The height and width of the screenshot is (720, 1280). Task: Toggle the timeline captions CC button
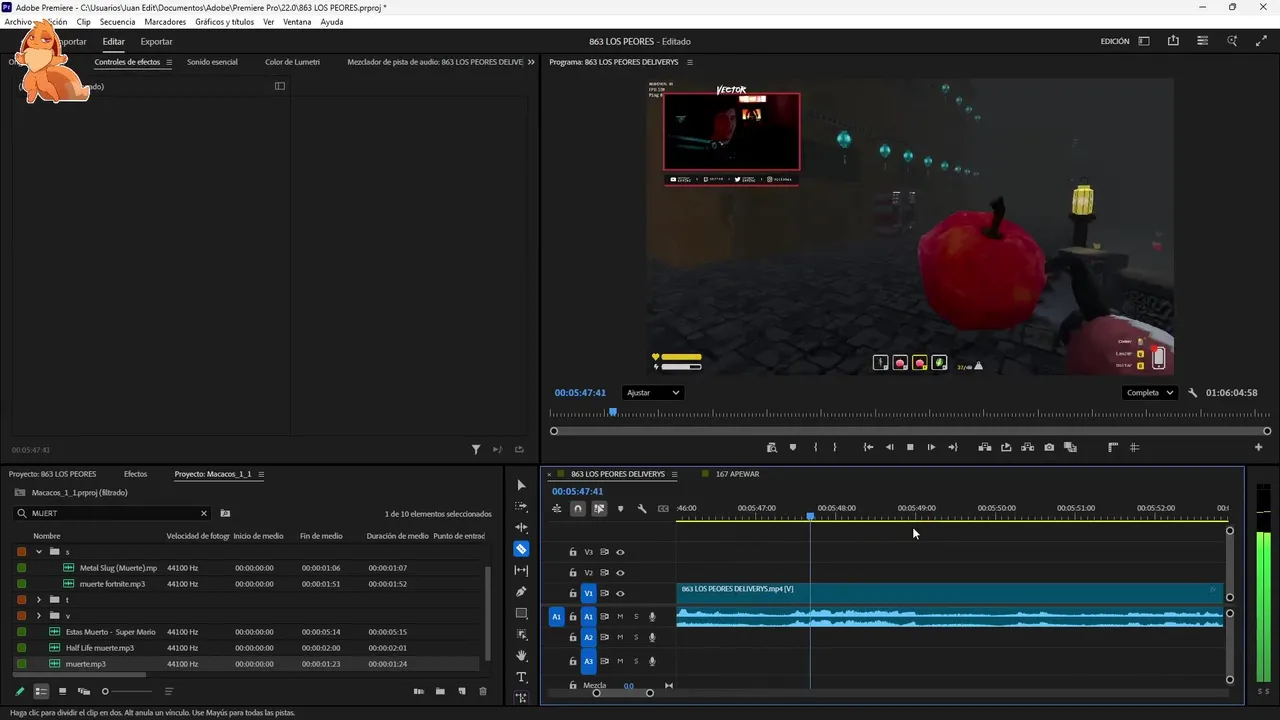click(x=663, y=508)
